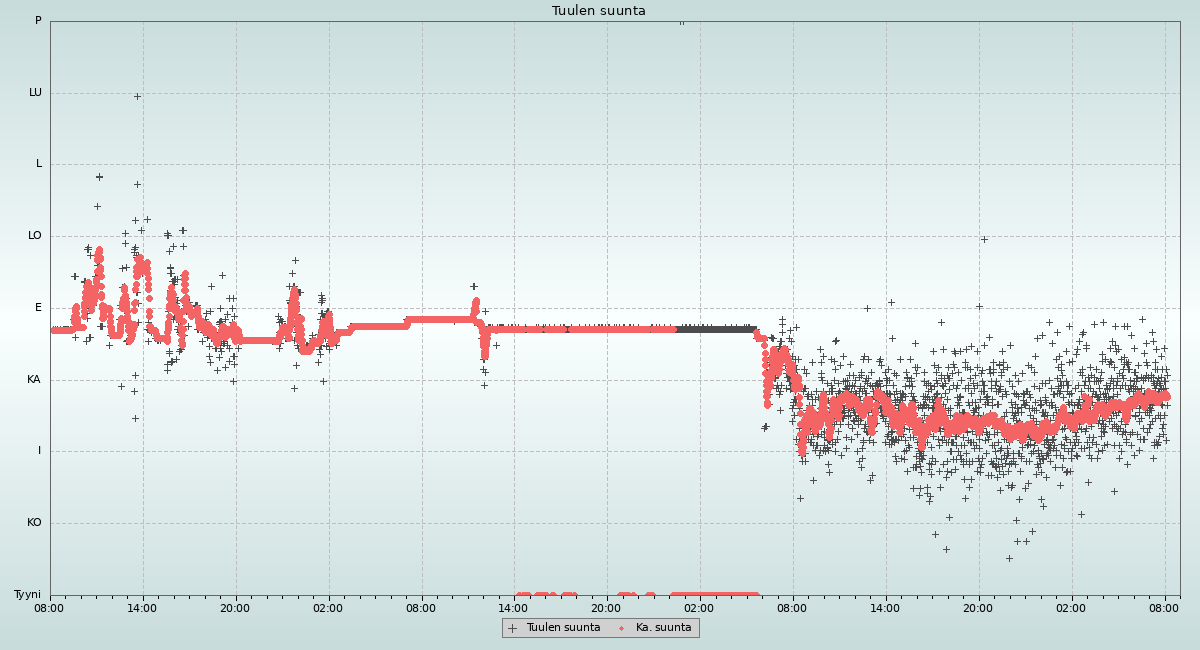
Task: Select the "Tuulen suunta" legend label
Action: point(563,628)
